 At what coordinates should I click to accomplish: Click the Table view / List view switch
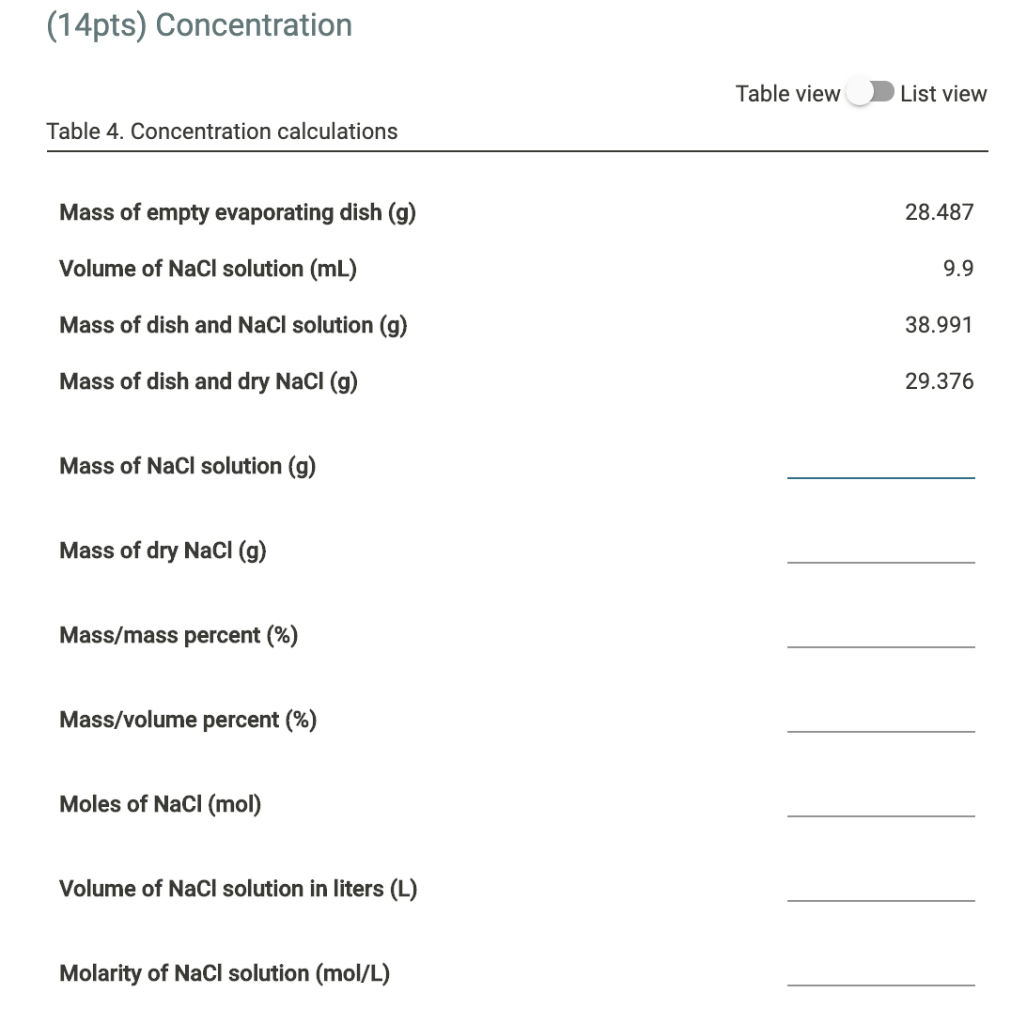[x=869, y=92]
